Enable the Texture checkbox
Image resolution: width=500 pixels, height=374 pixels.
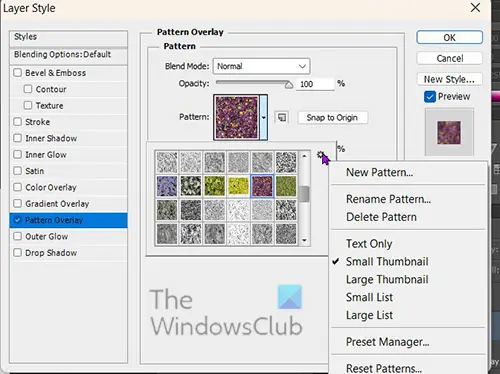point(28,105)
